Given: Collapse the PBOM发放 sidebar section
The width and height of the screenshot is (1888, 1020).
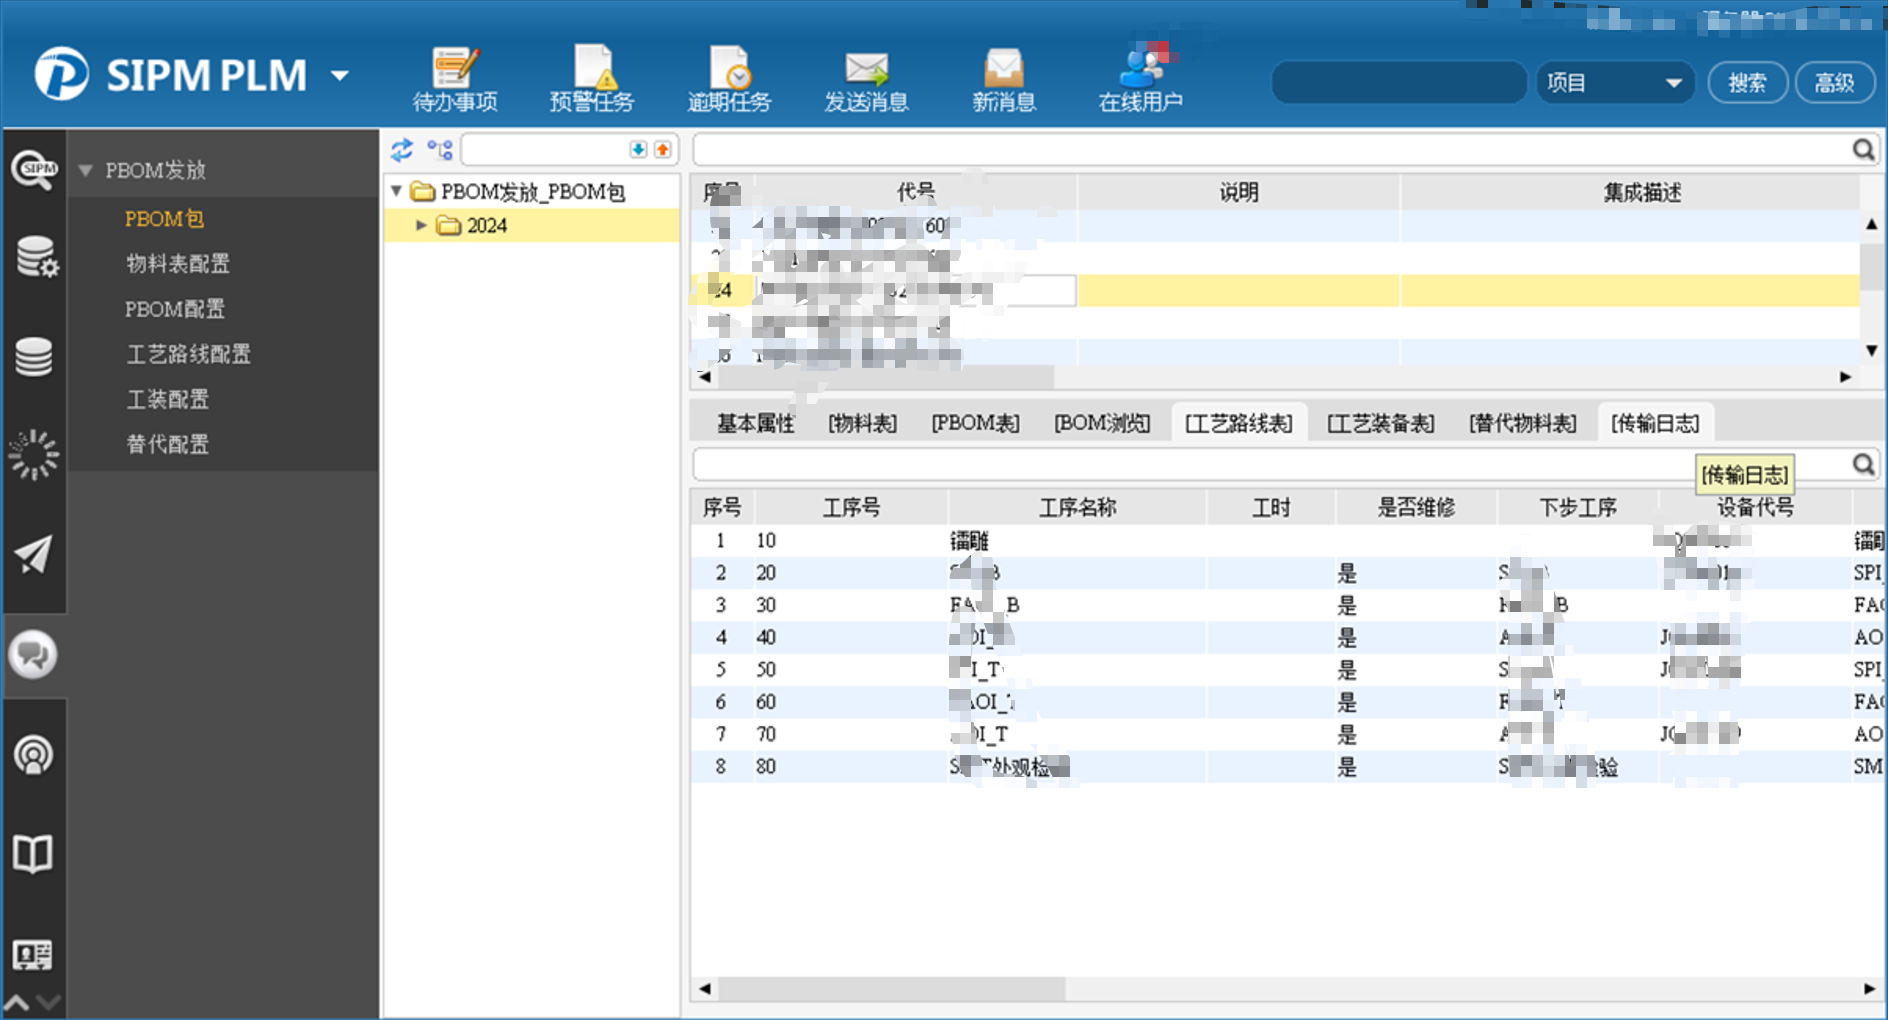Looking at the screenshot, I should coord(86,171).
